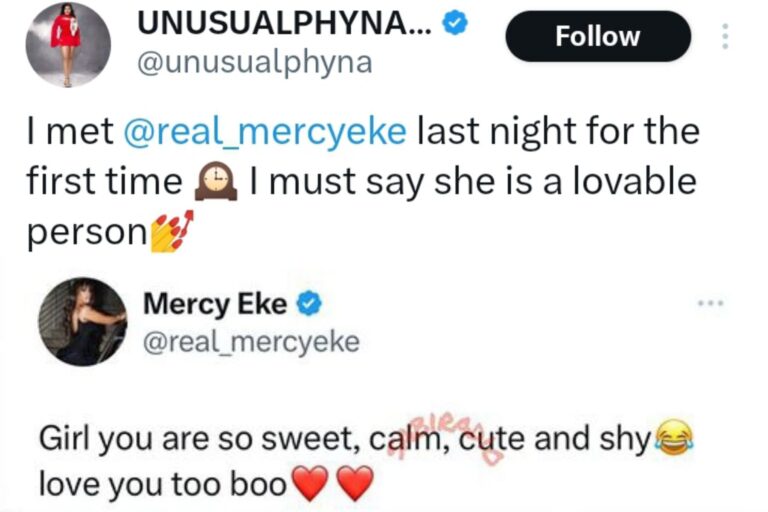This screenshot has height=512, width=768.
Task: Click the Follow button
Action: pos(598,36)
